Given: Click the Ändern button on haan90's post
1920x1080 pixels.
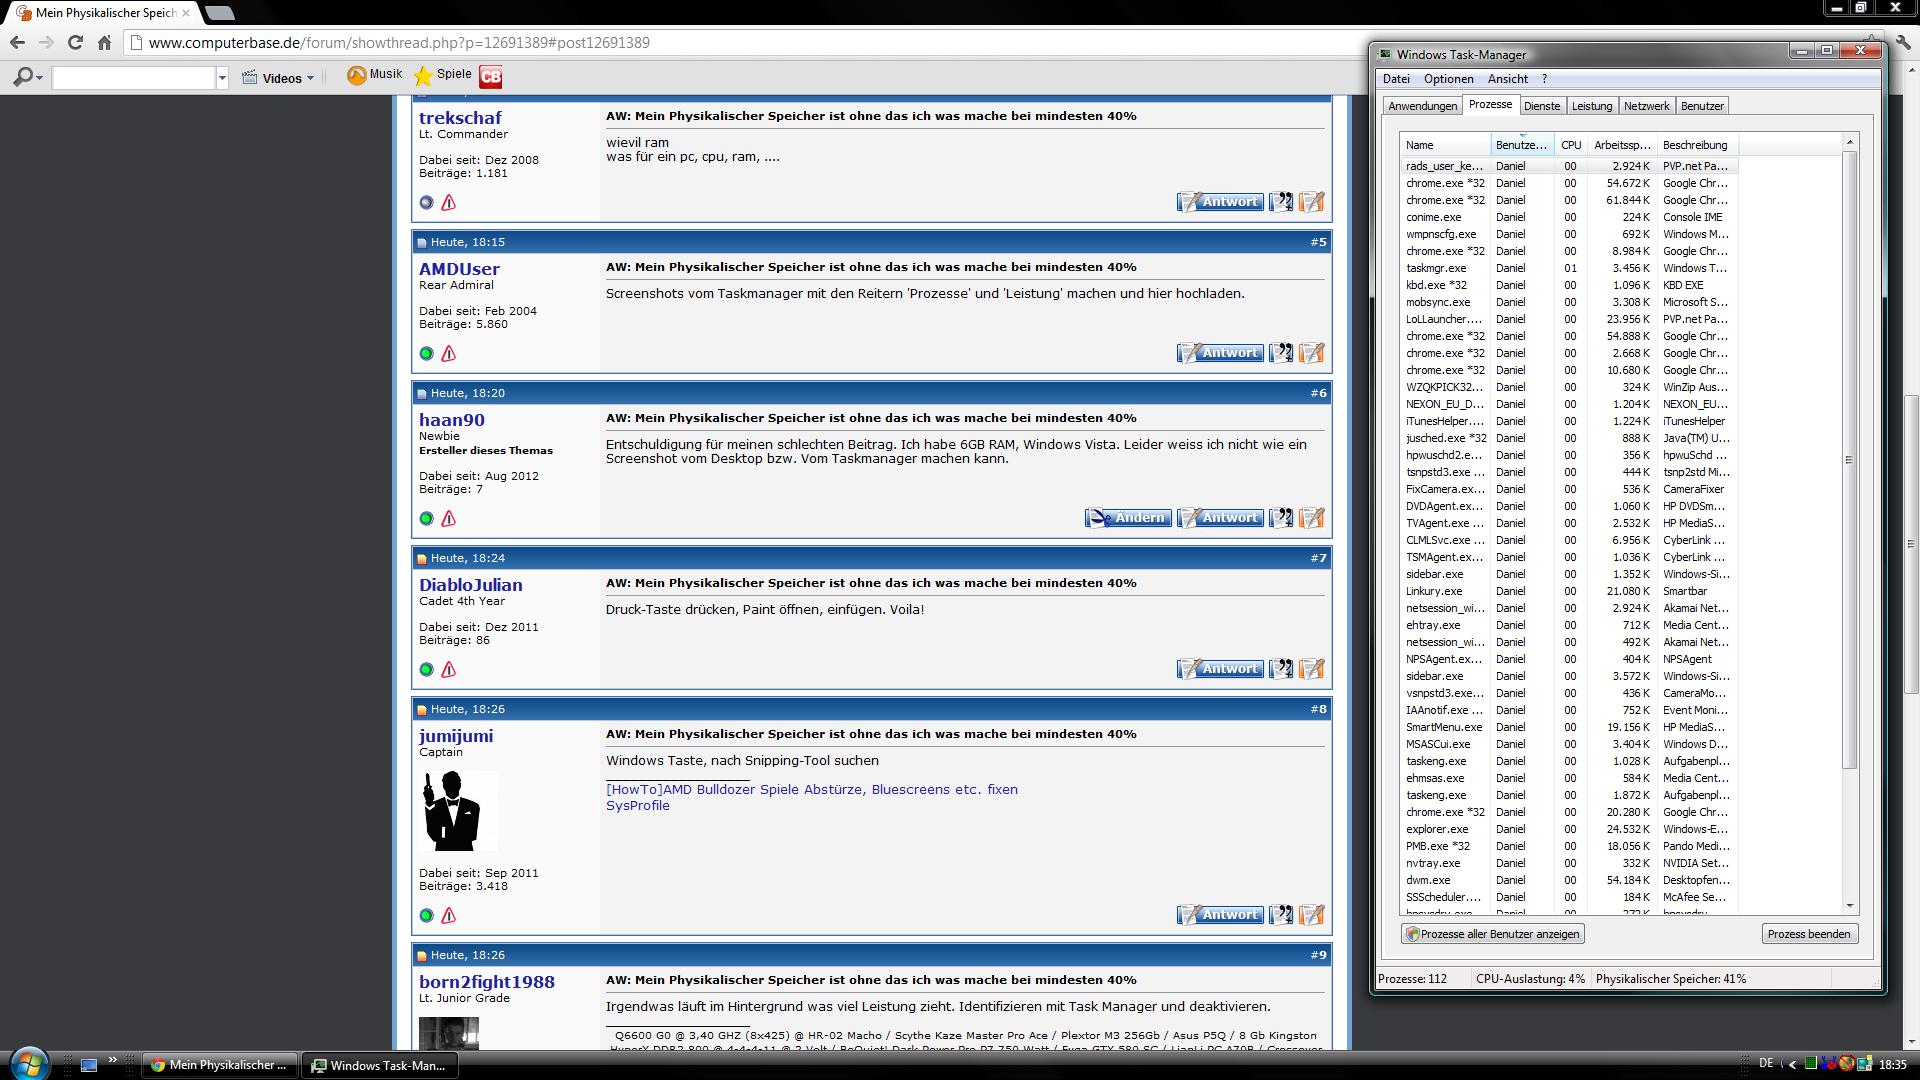Looking at the screenshot, I should [1128, 517].
